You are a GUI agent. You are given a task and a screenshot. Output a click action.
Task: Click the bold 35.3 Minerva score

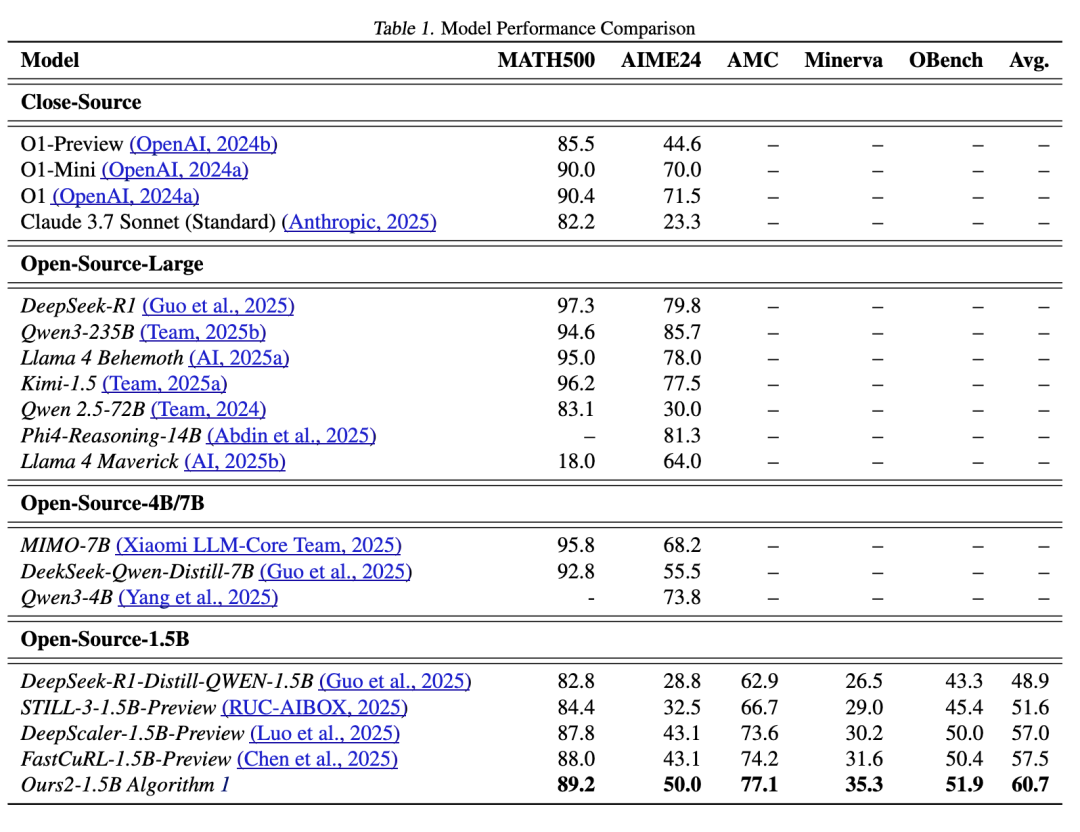click(864, 785)
